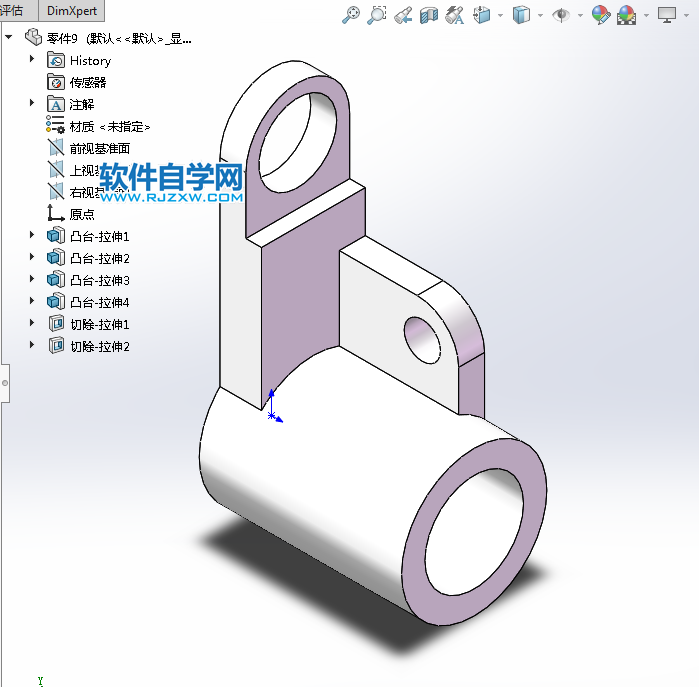Image resolution: width=699 pixels, height=687 pixels.
Task: Select the 凸台-拉伸2 feature icon
Action: (x=56, y=257)
